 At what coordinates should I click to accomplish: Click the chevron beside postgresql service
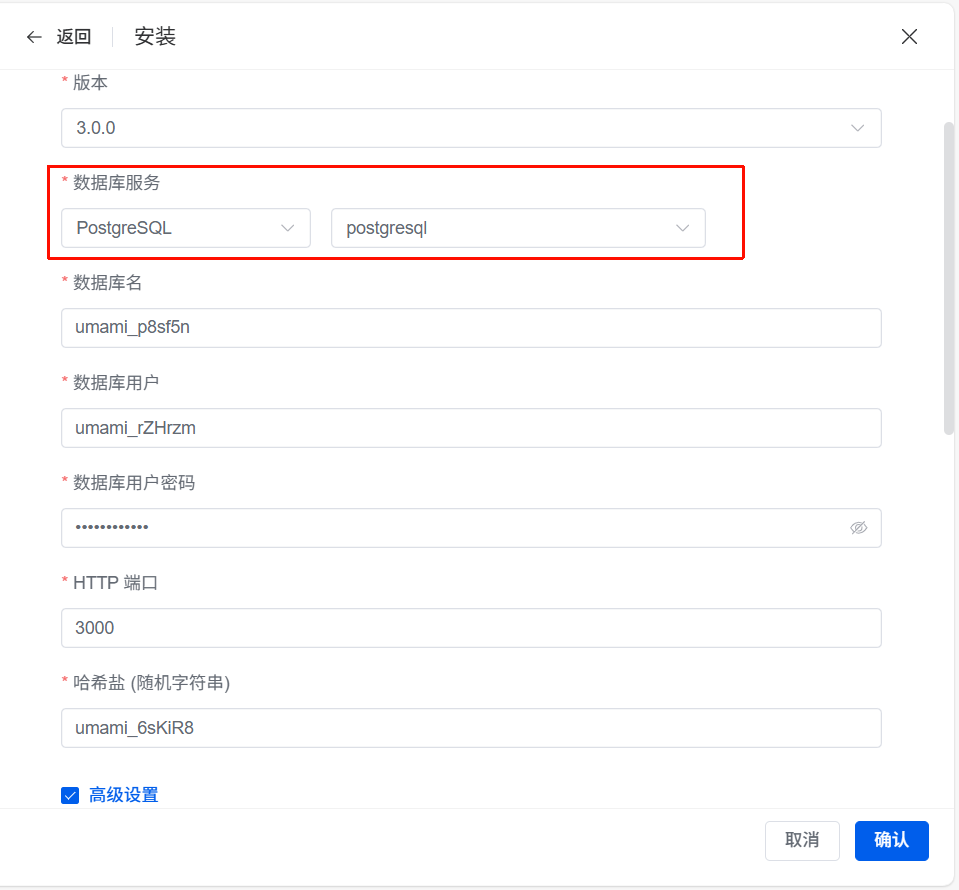(x=683, y=228)
